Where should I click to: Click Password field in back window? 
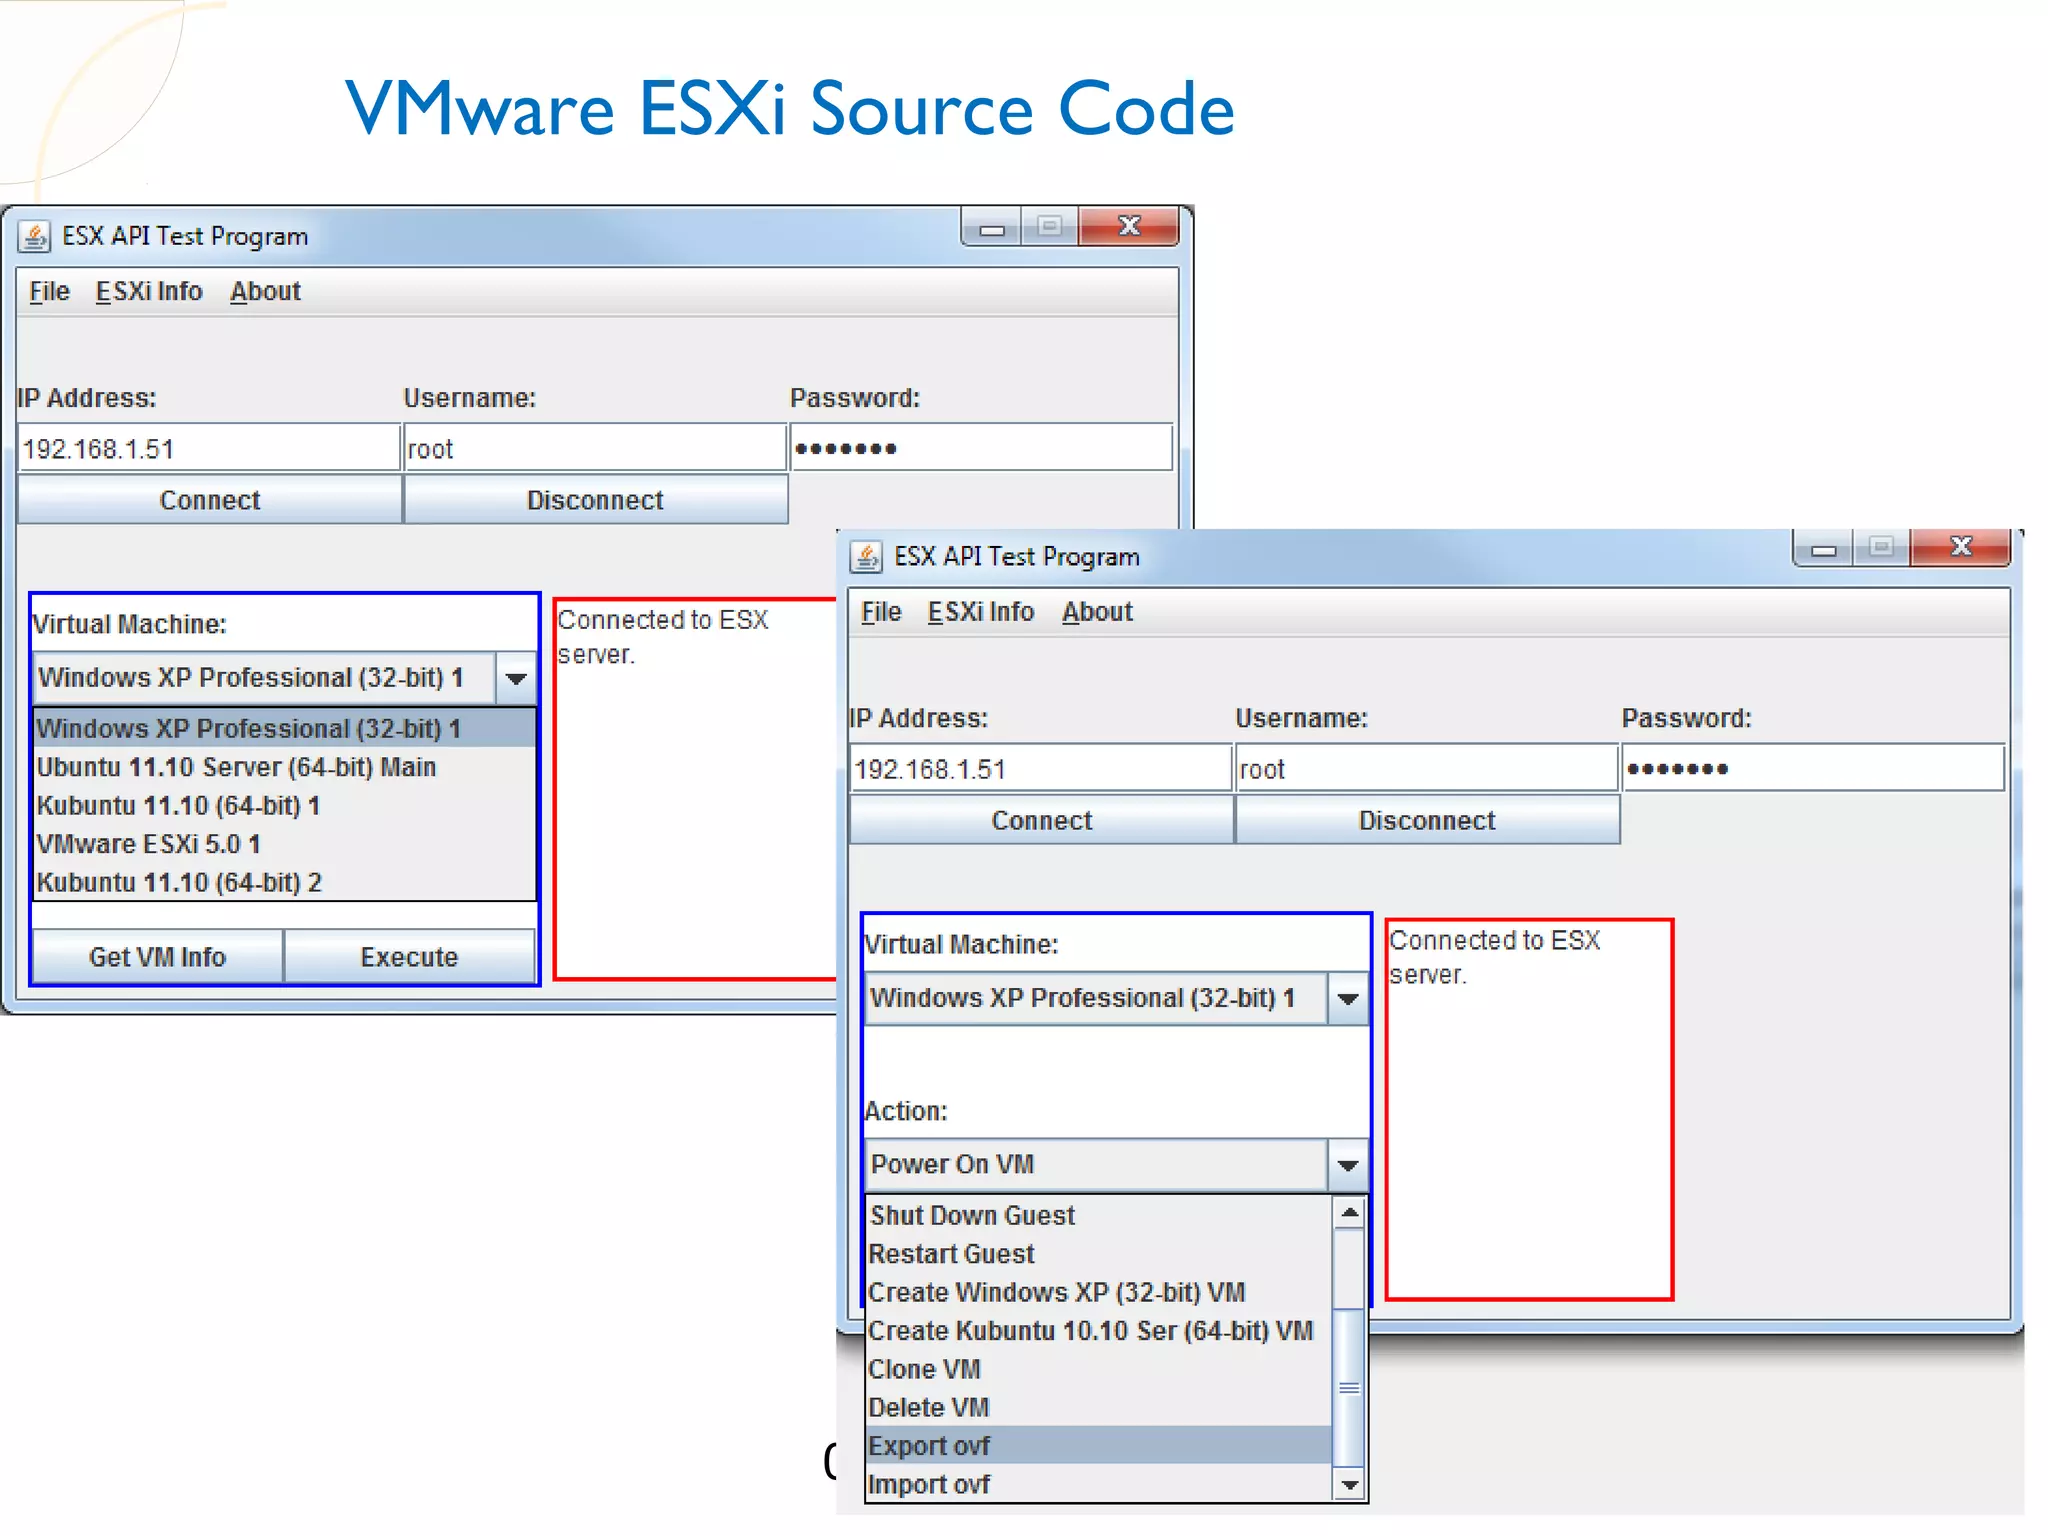pos(981,447)
